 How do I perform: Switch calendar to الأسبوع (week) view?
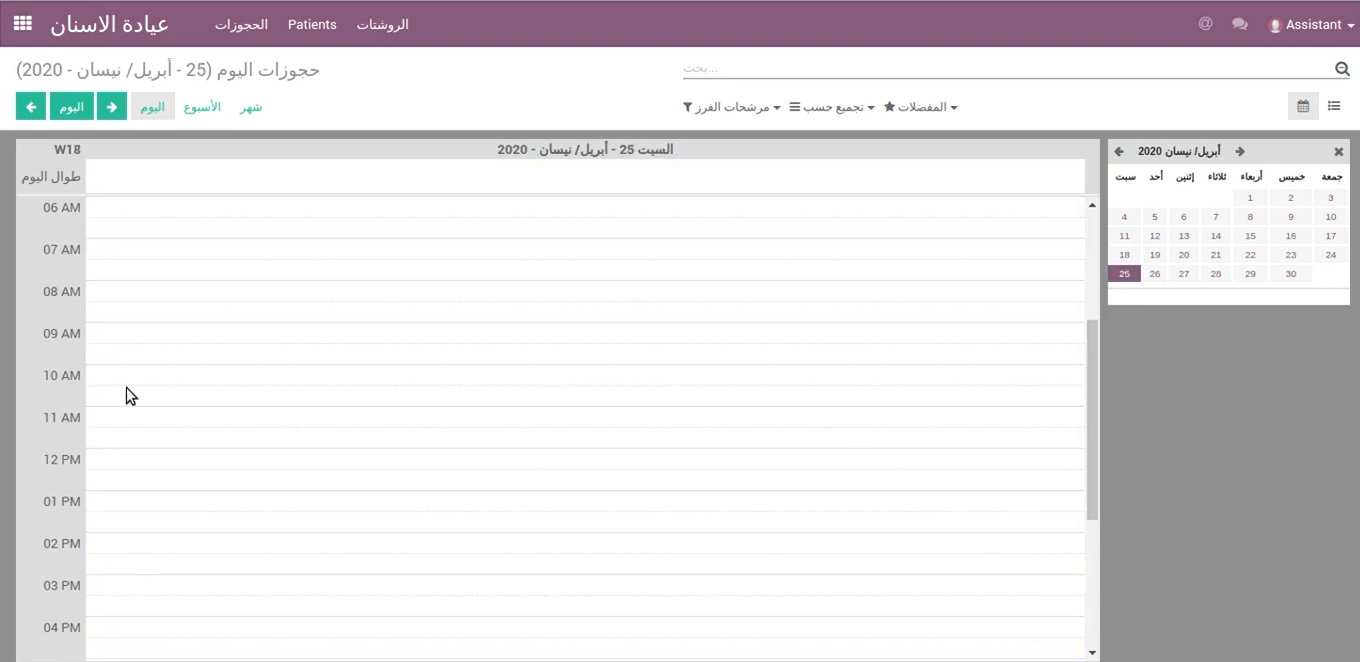(x=202, y=107)
